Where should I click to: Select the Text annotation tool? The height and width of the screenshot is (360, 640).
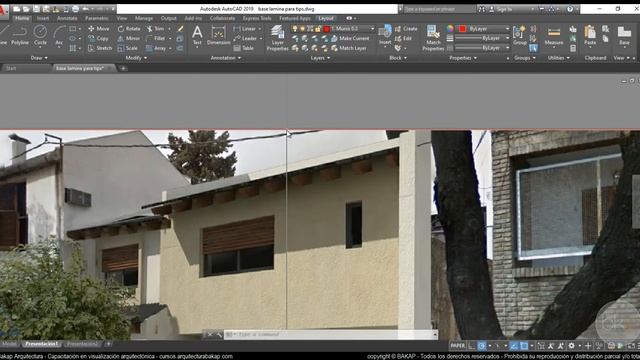[197, 35]
